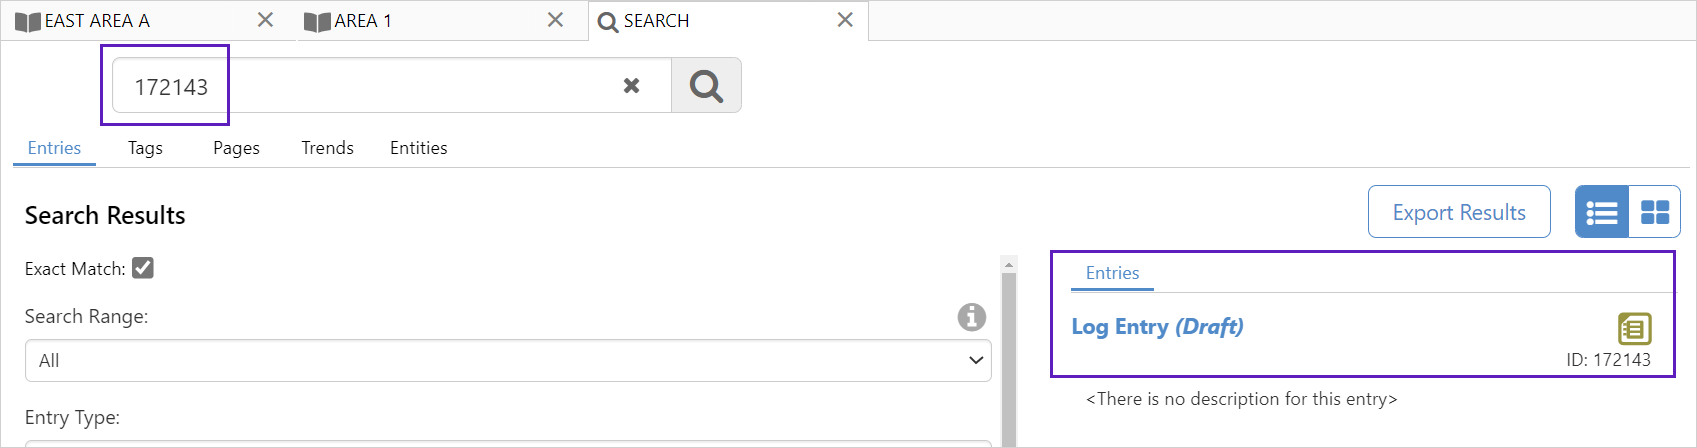Select the Entities tab
The height and width of the screenshot is (448, 1697).
pyautogui.click(x=418, y=148)
